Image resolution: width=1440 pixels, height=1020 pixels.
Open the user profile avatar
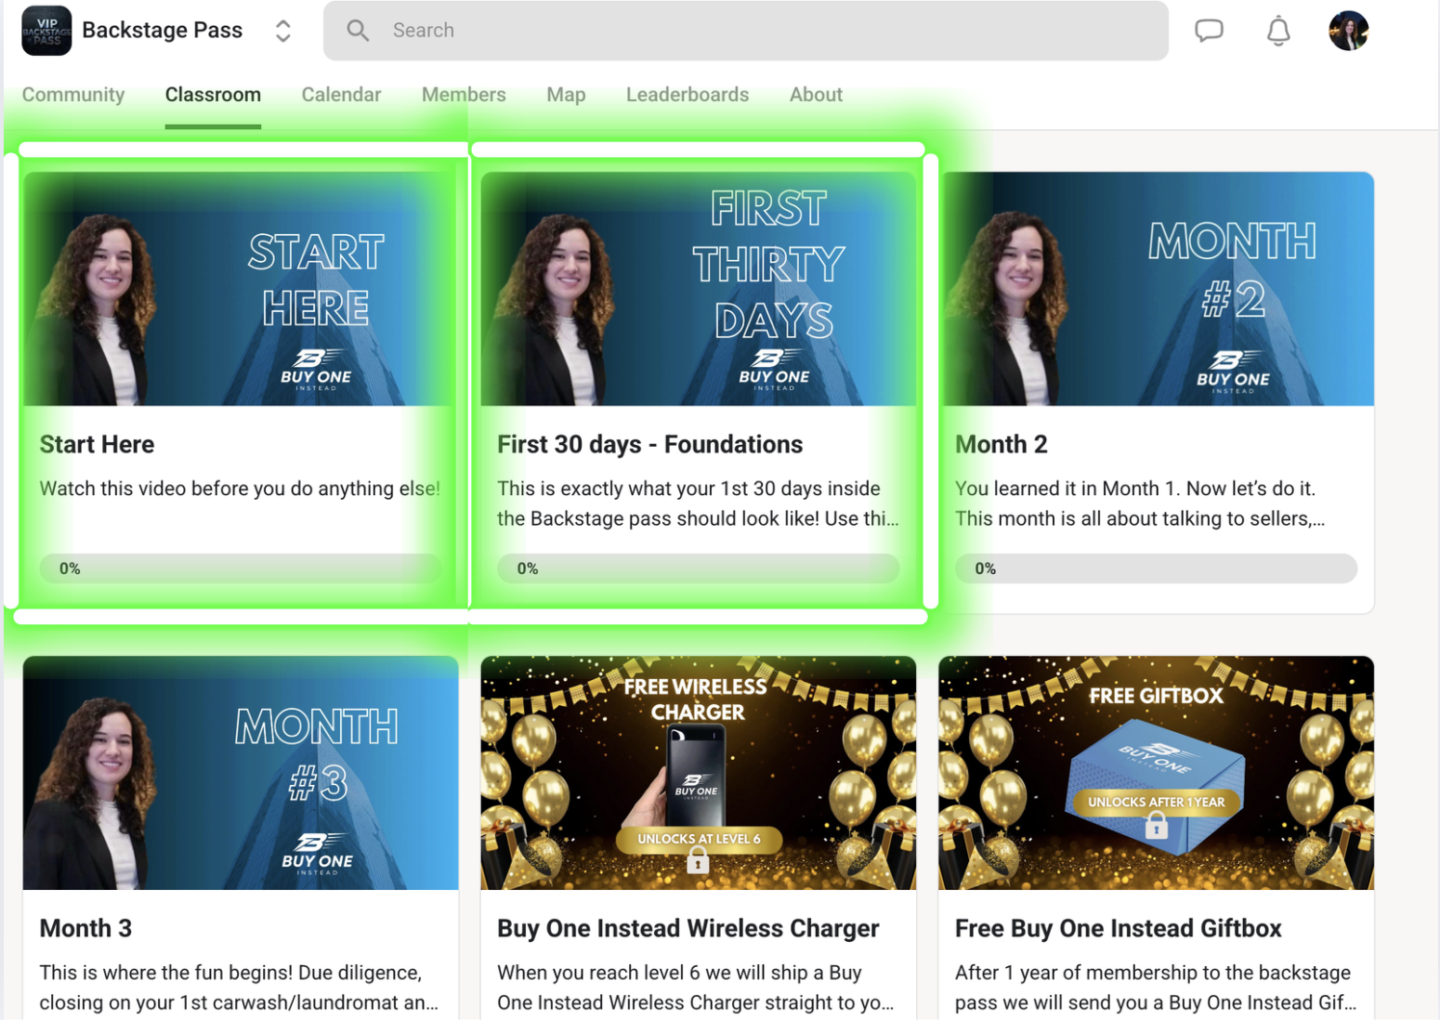click(x=1348, y=30)
